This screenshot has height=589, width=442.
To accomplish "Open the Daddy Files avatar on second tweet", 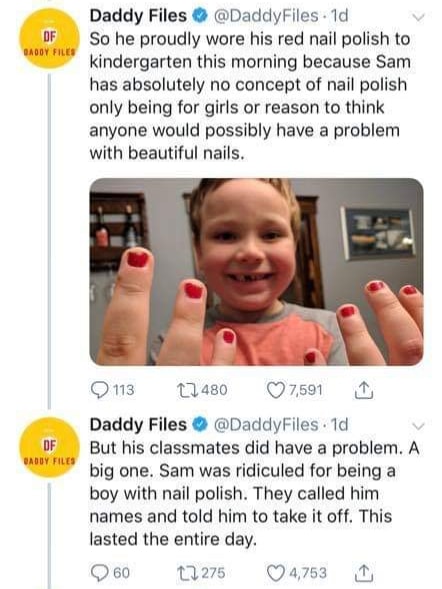I will coord(49,447).
